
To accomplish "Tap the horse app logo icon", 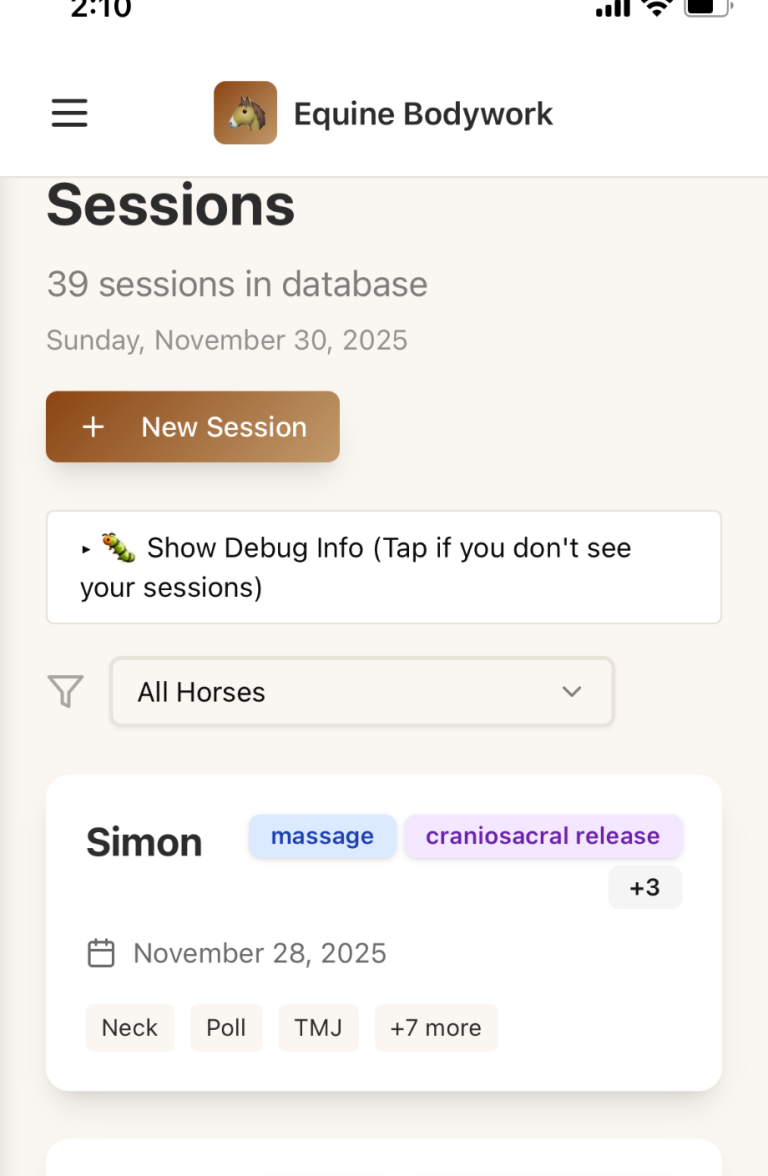I will pyautogui.click(x=245, y=113).
